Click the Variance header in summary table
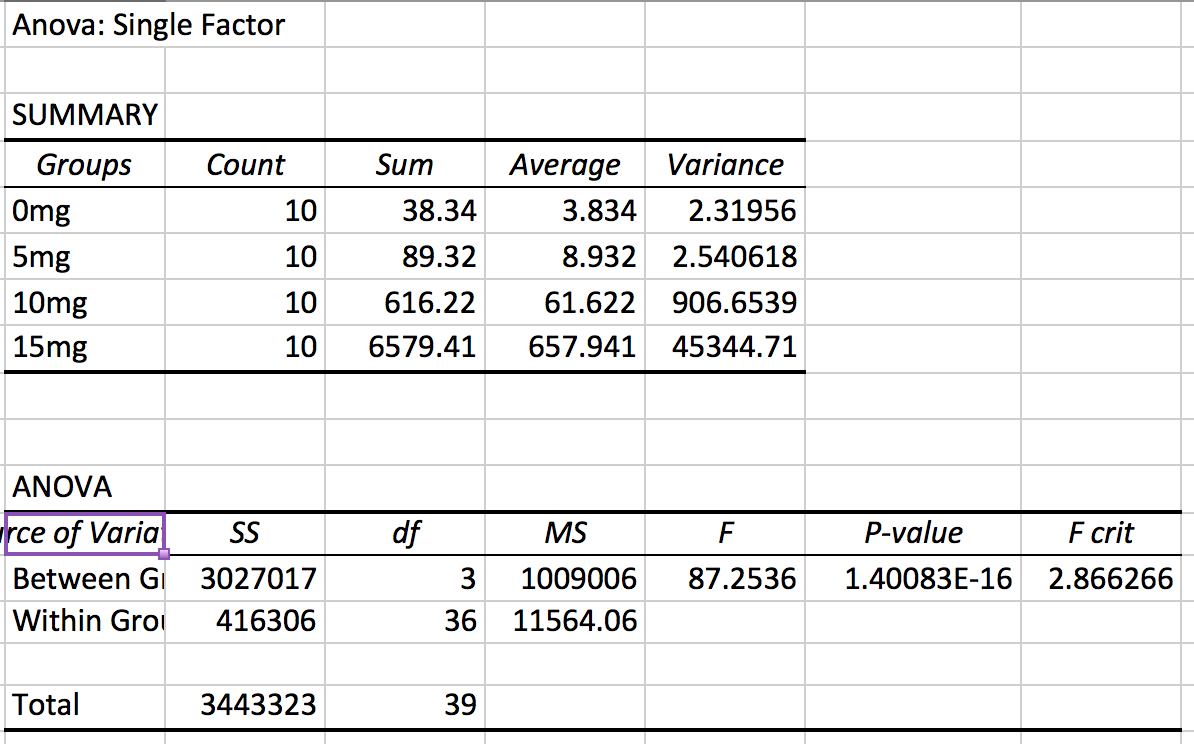Image resolution: width=1194 pixels, height=744 pixels. click(725, 165)
